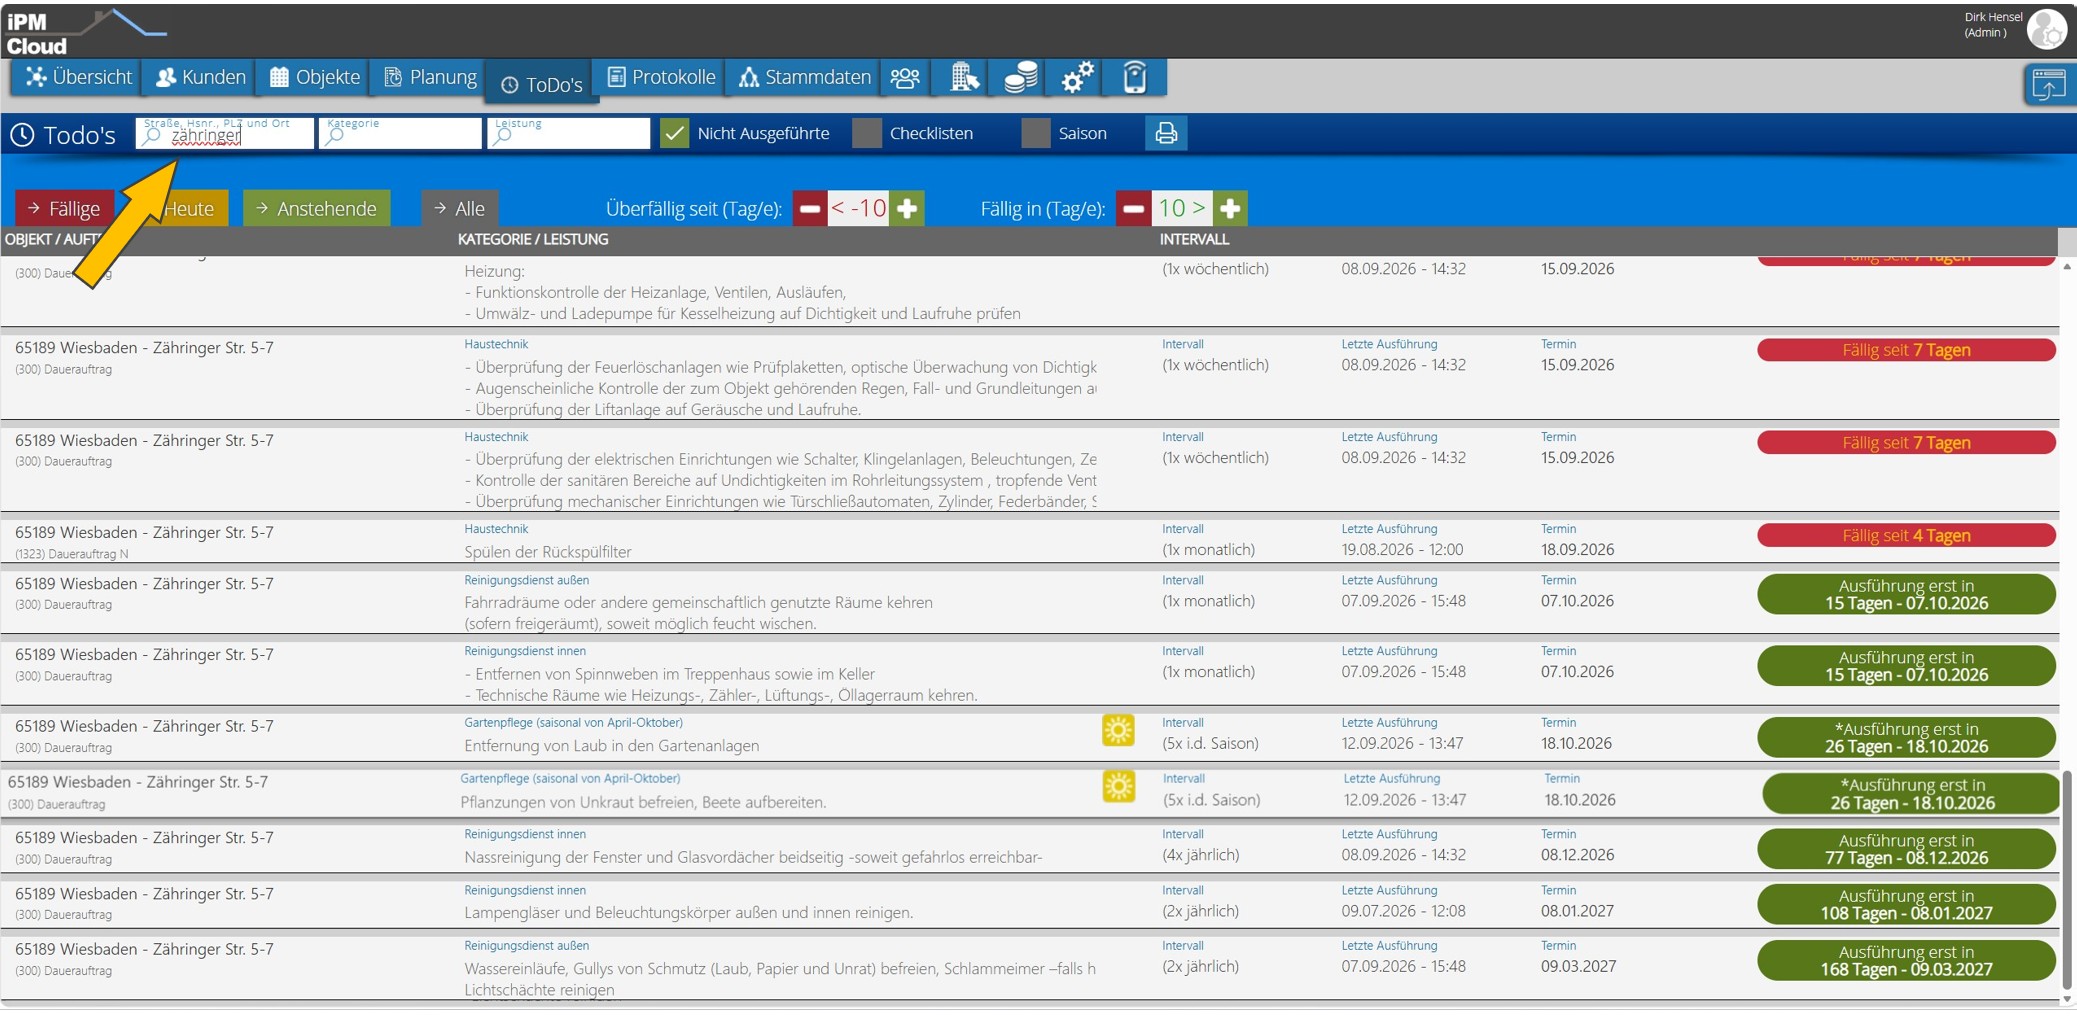Click the iPM Cloud logo
The width and height of the screenshot is (2077, 1026).
pos(85,31)
